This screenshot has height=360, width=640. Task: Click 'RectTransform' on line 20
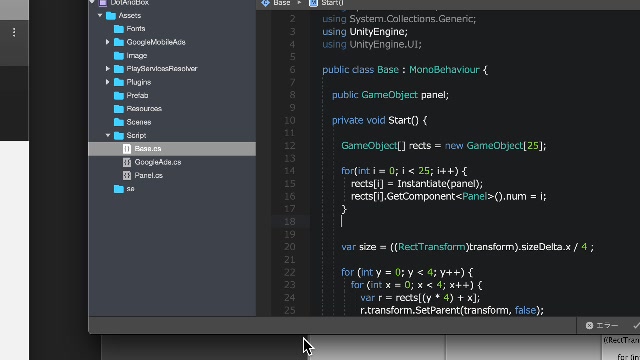tap(431, 247)
